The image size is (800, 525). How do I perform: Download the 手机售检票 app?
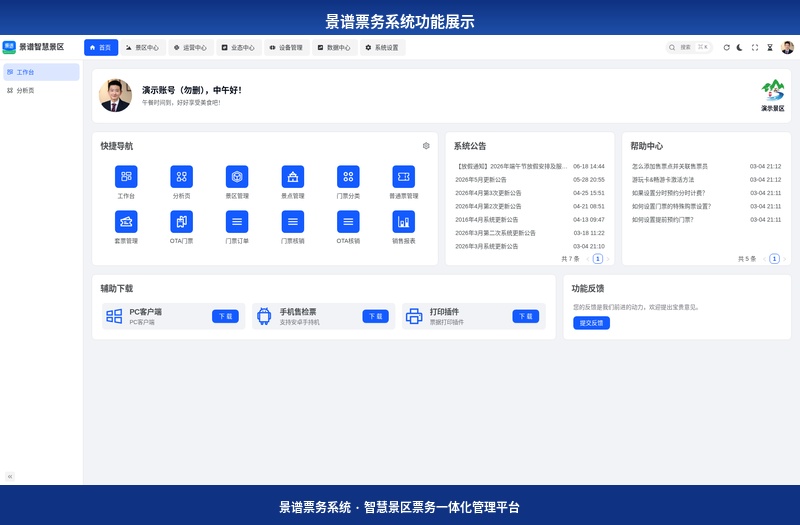[376, 316]
